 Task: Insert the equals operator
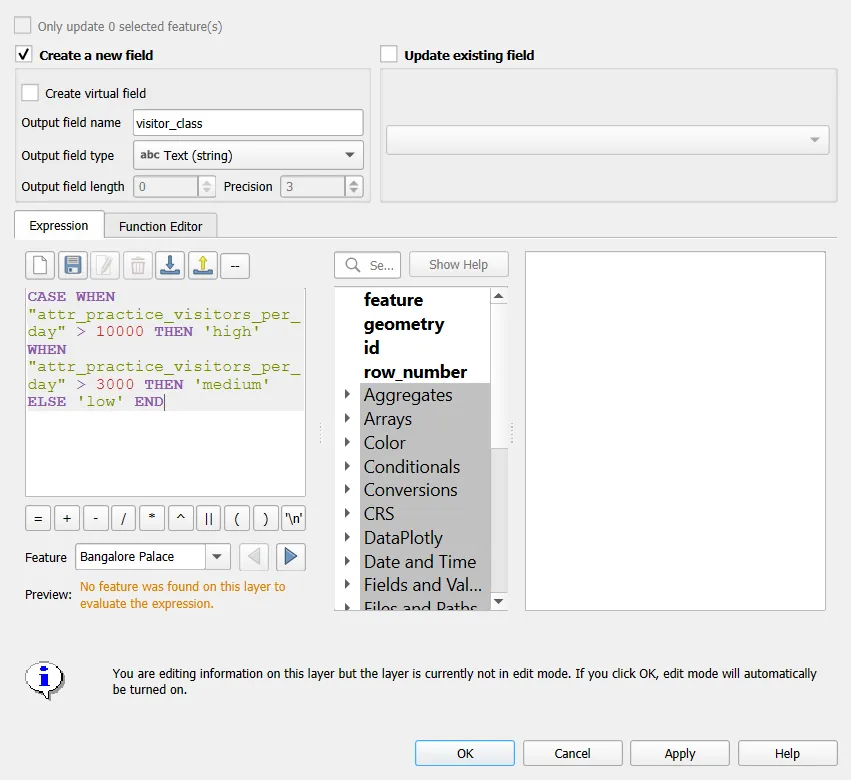pyautogui.click(x=38, y=519)
